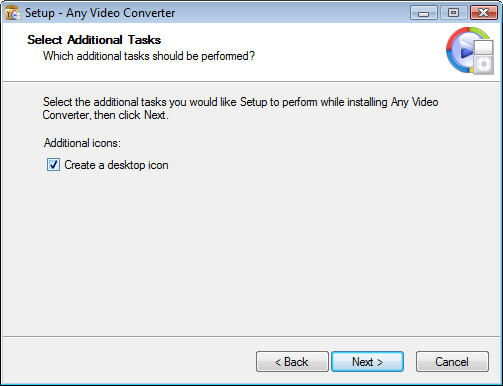Click the Setup installer icon in title bar
Viewport: 503px width, 386px height.
click(x=13, y=13)
